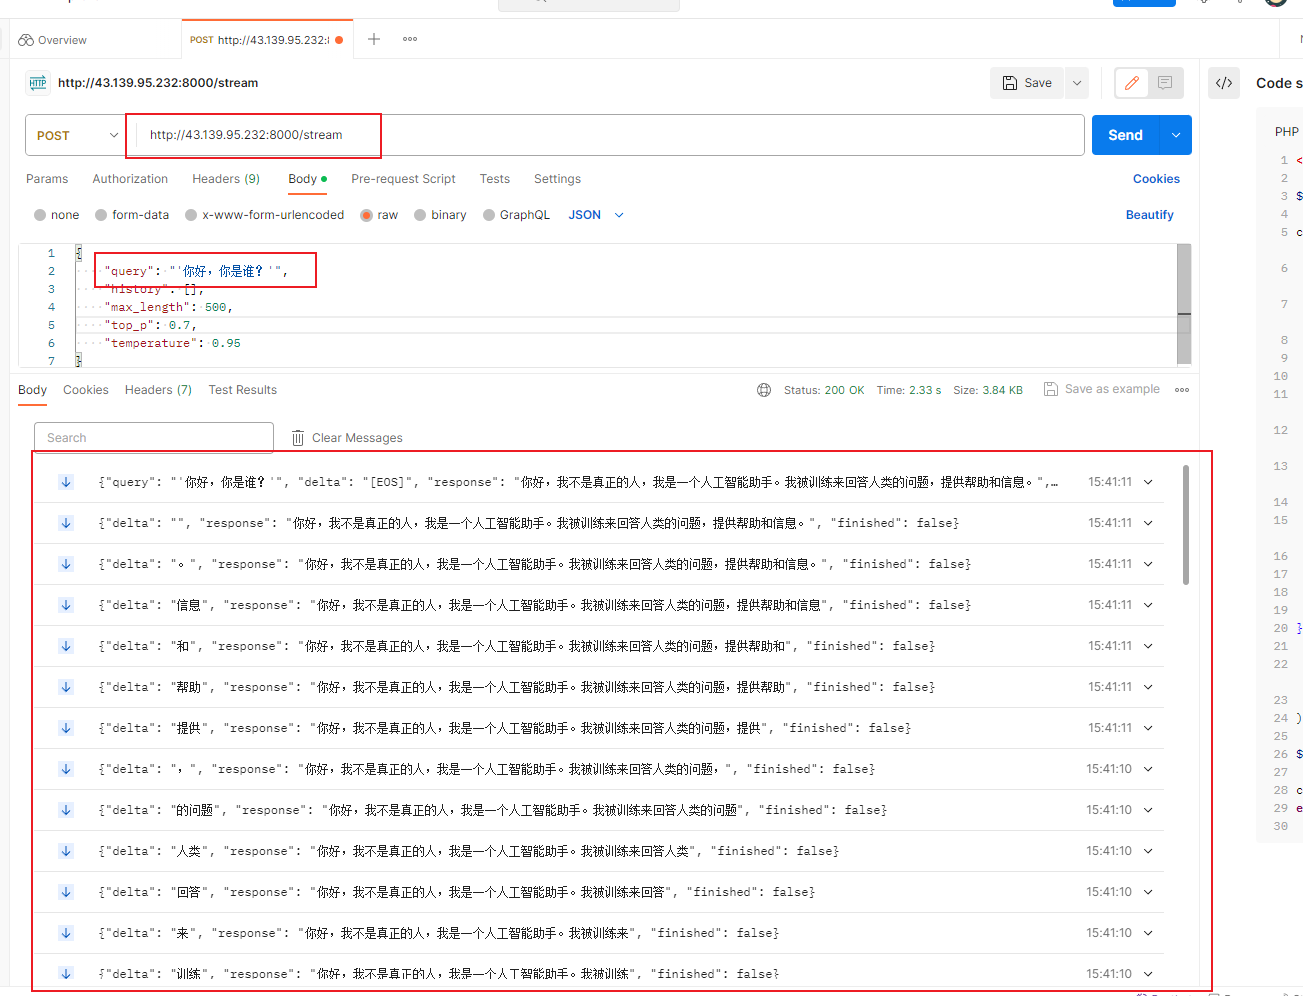Open Pre-request Script tab
The height and width of the screenshot is (996, 1303).
(403, 179)
